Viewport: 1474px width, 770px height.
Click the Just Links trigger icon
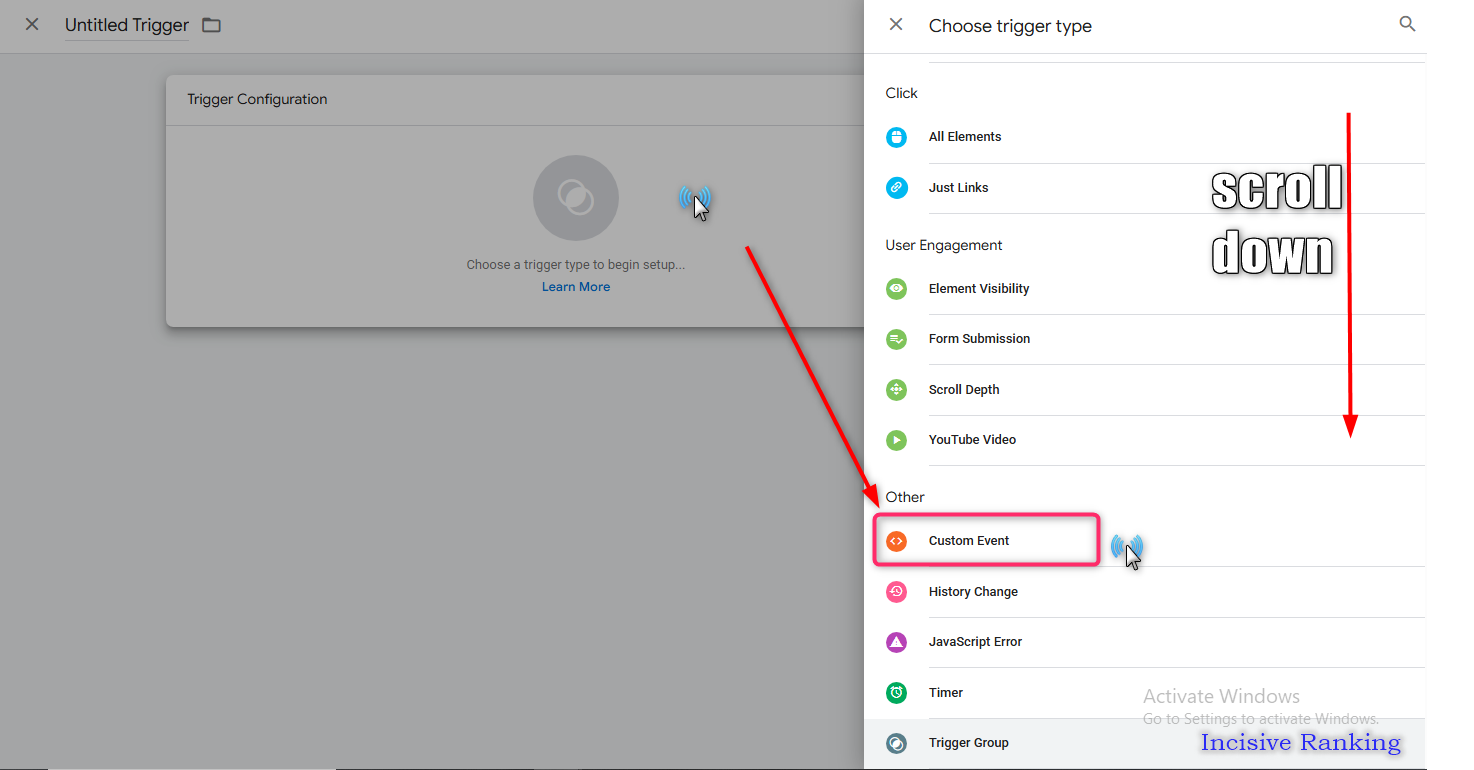897,187
